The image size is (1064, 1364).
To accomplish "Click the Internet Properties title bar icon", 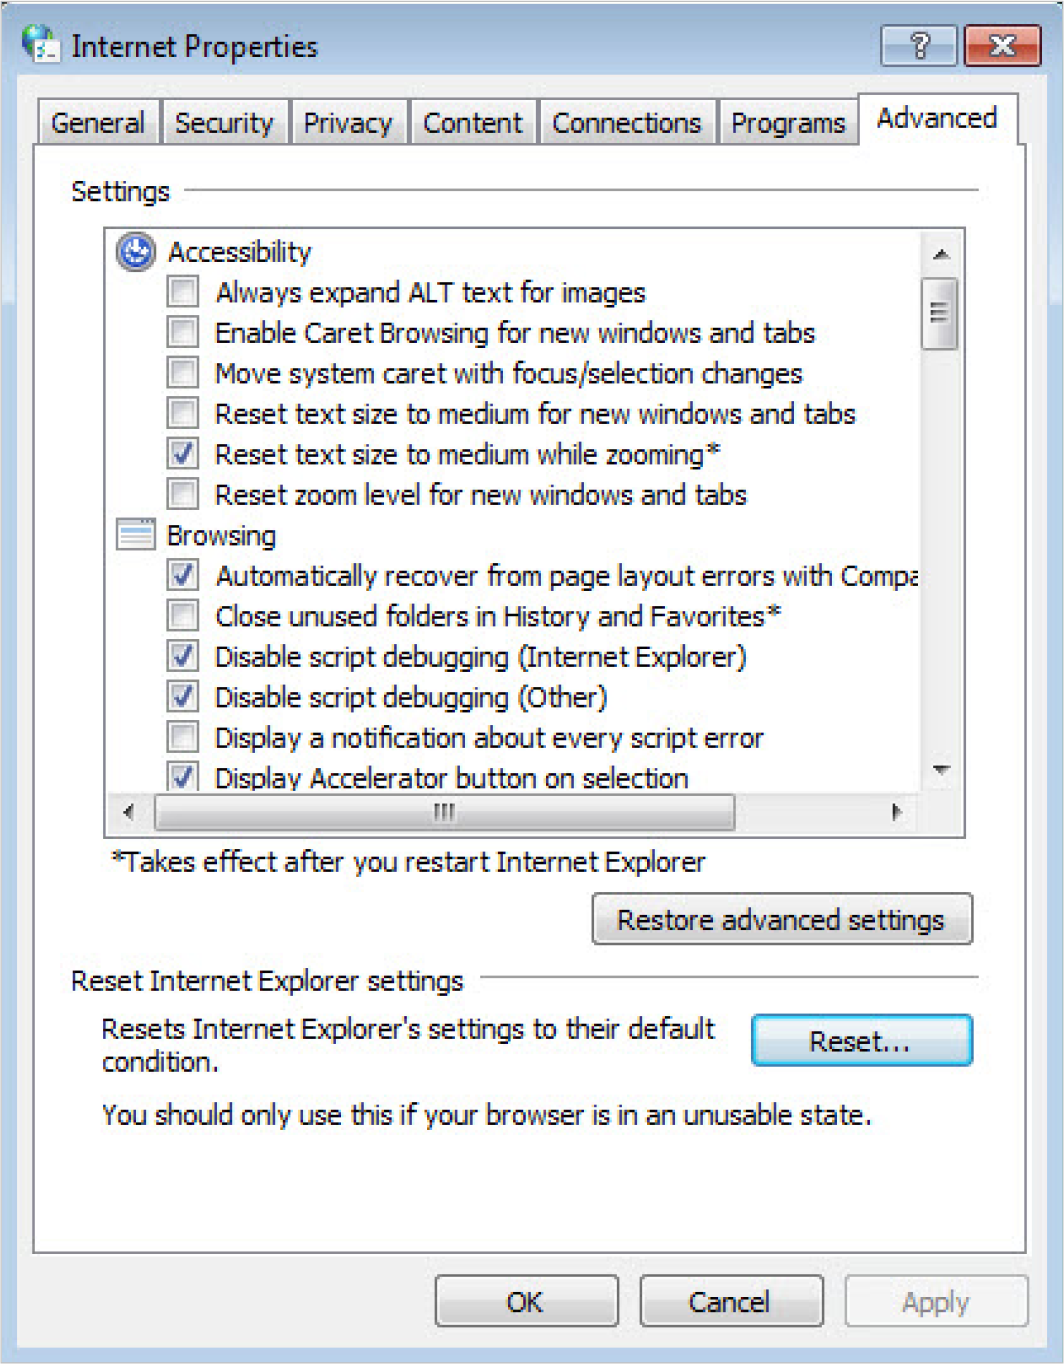I will click(41, 45).
